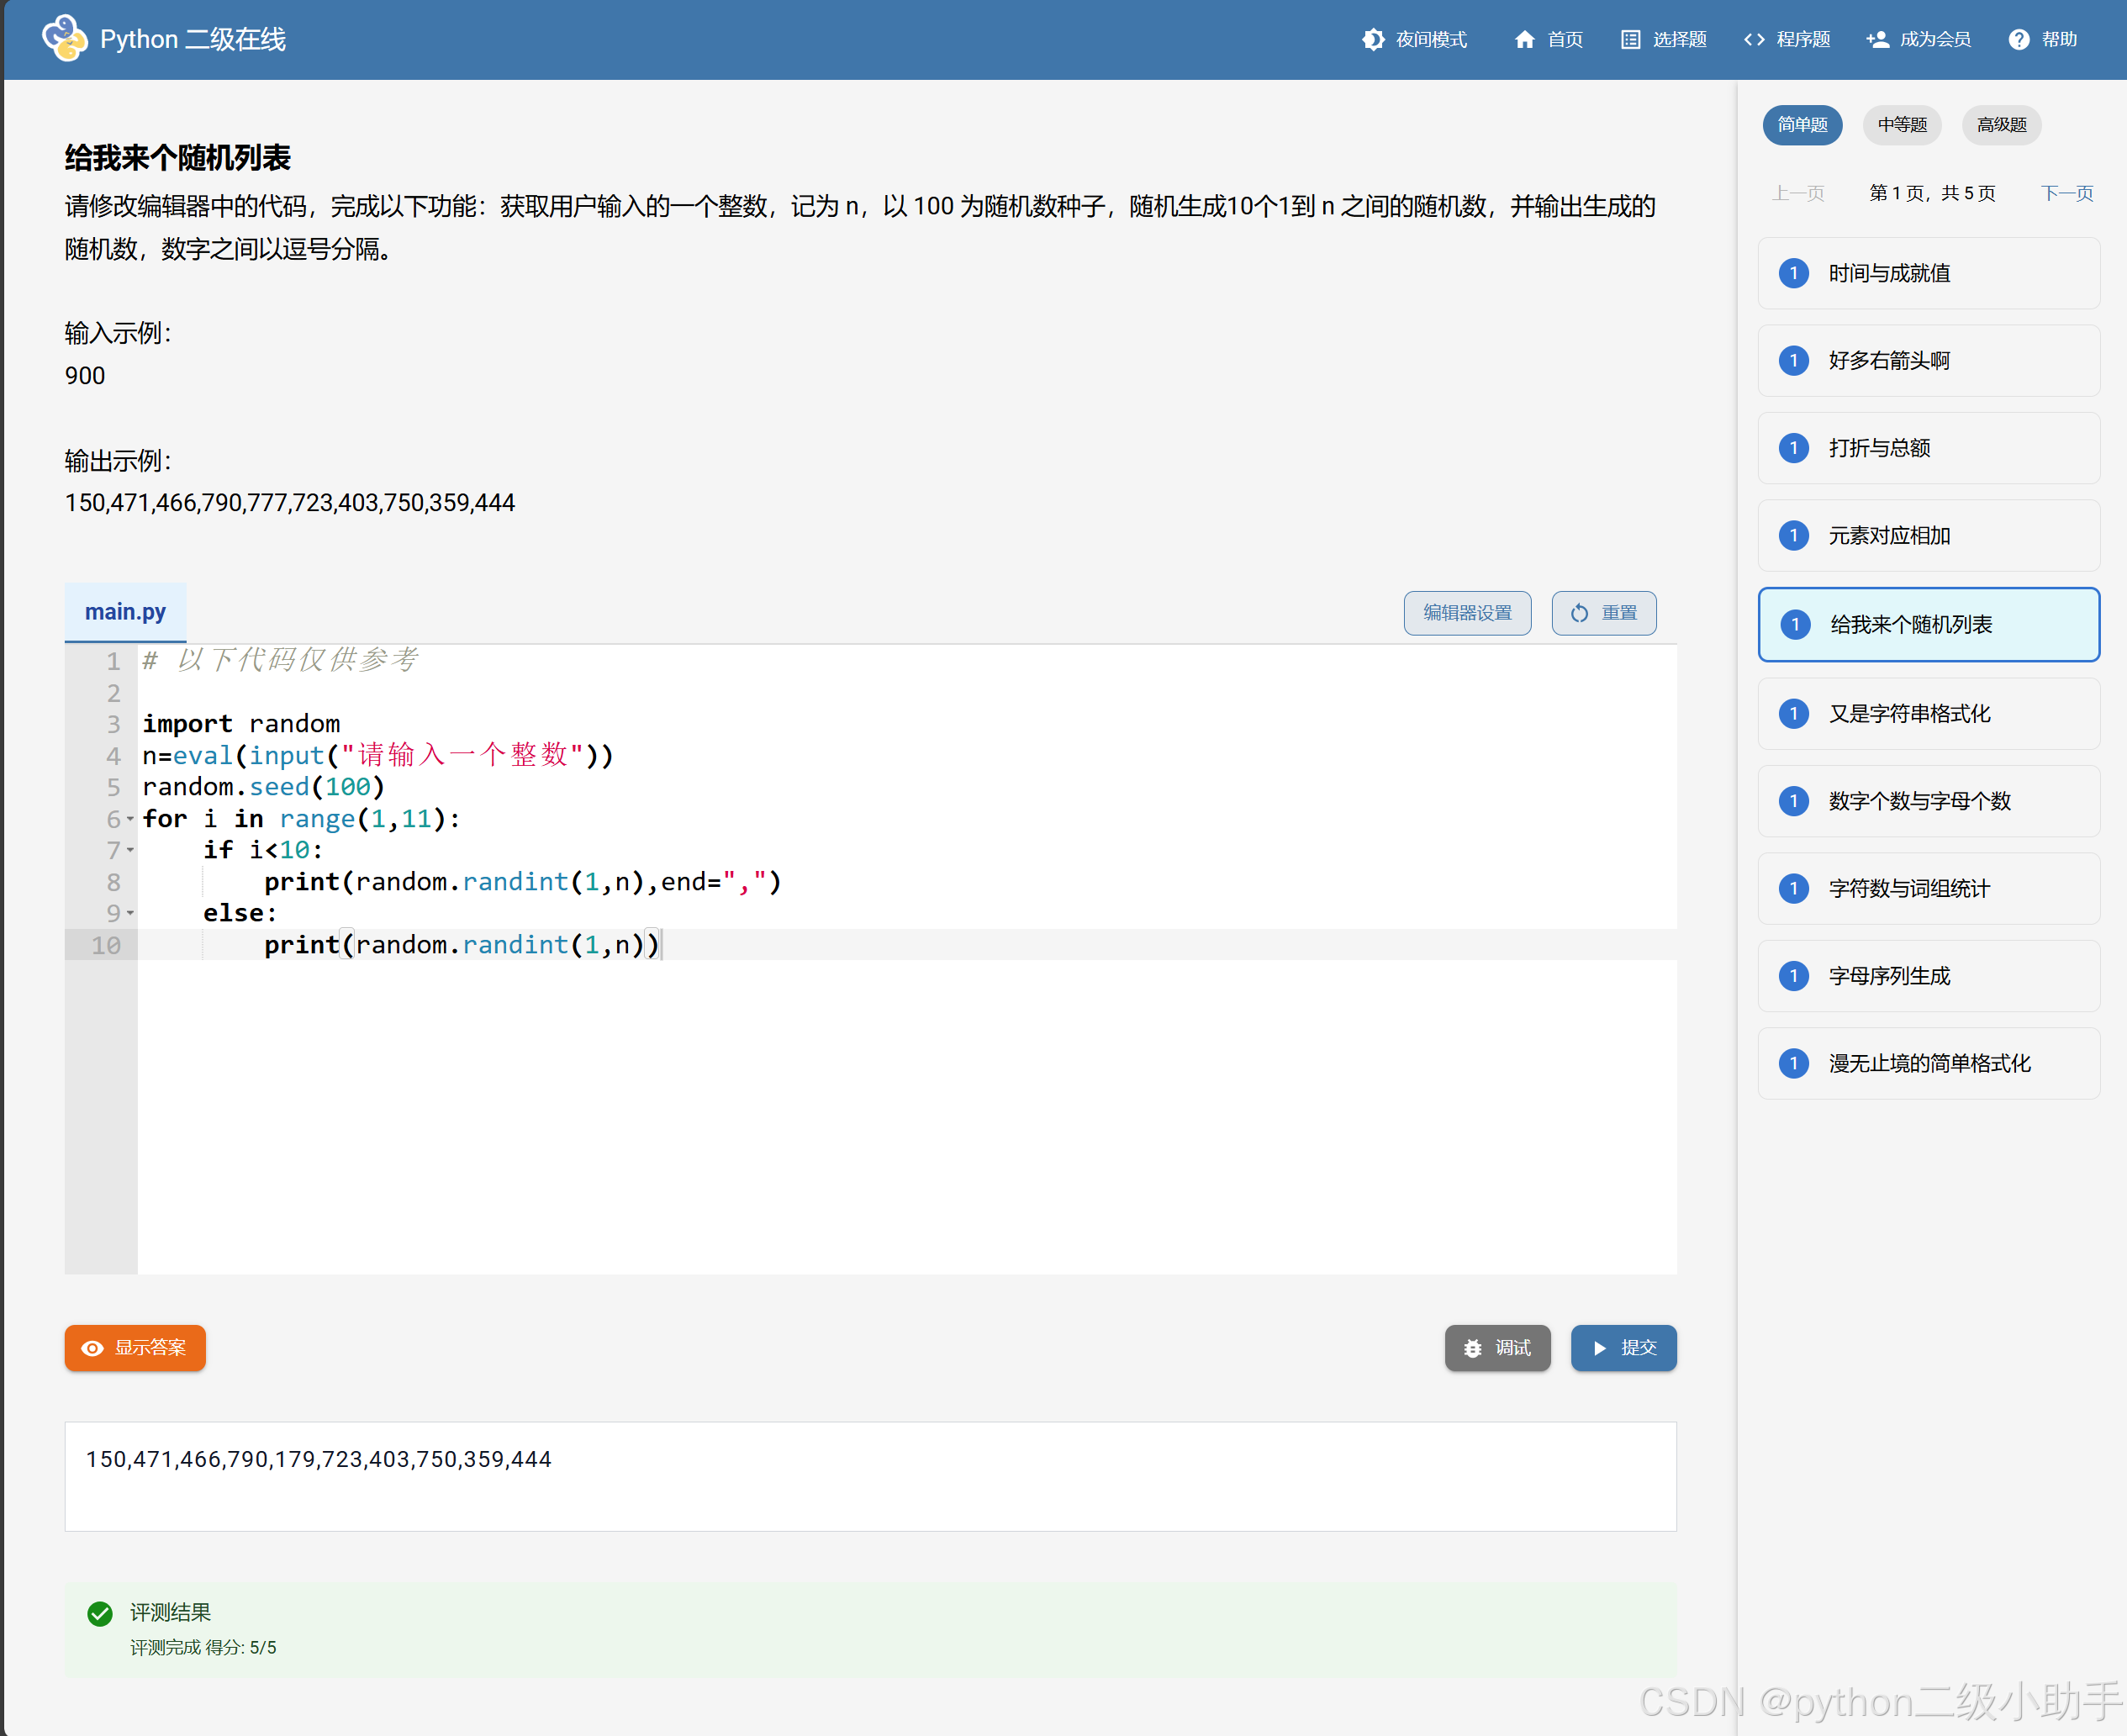This screenshot has width=2127, height=1736.
Task: Click the debug (调试) bug button
Action: pyautogui.click(x=1497, y=1348)
